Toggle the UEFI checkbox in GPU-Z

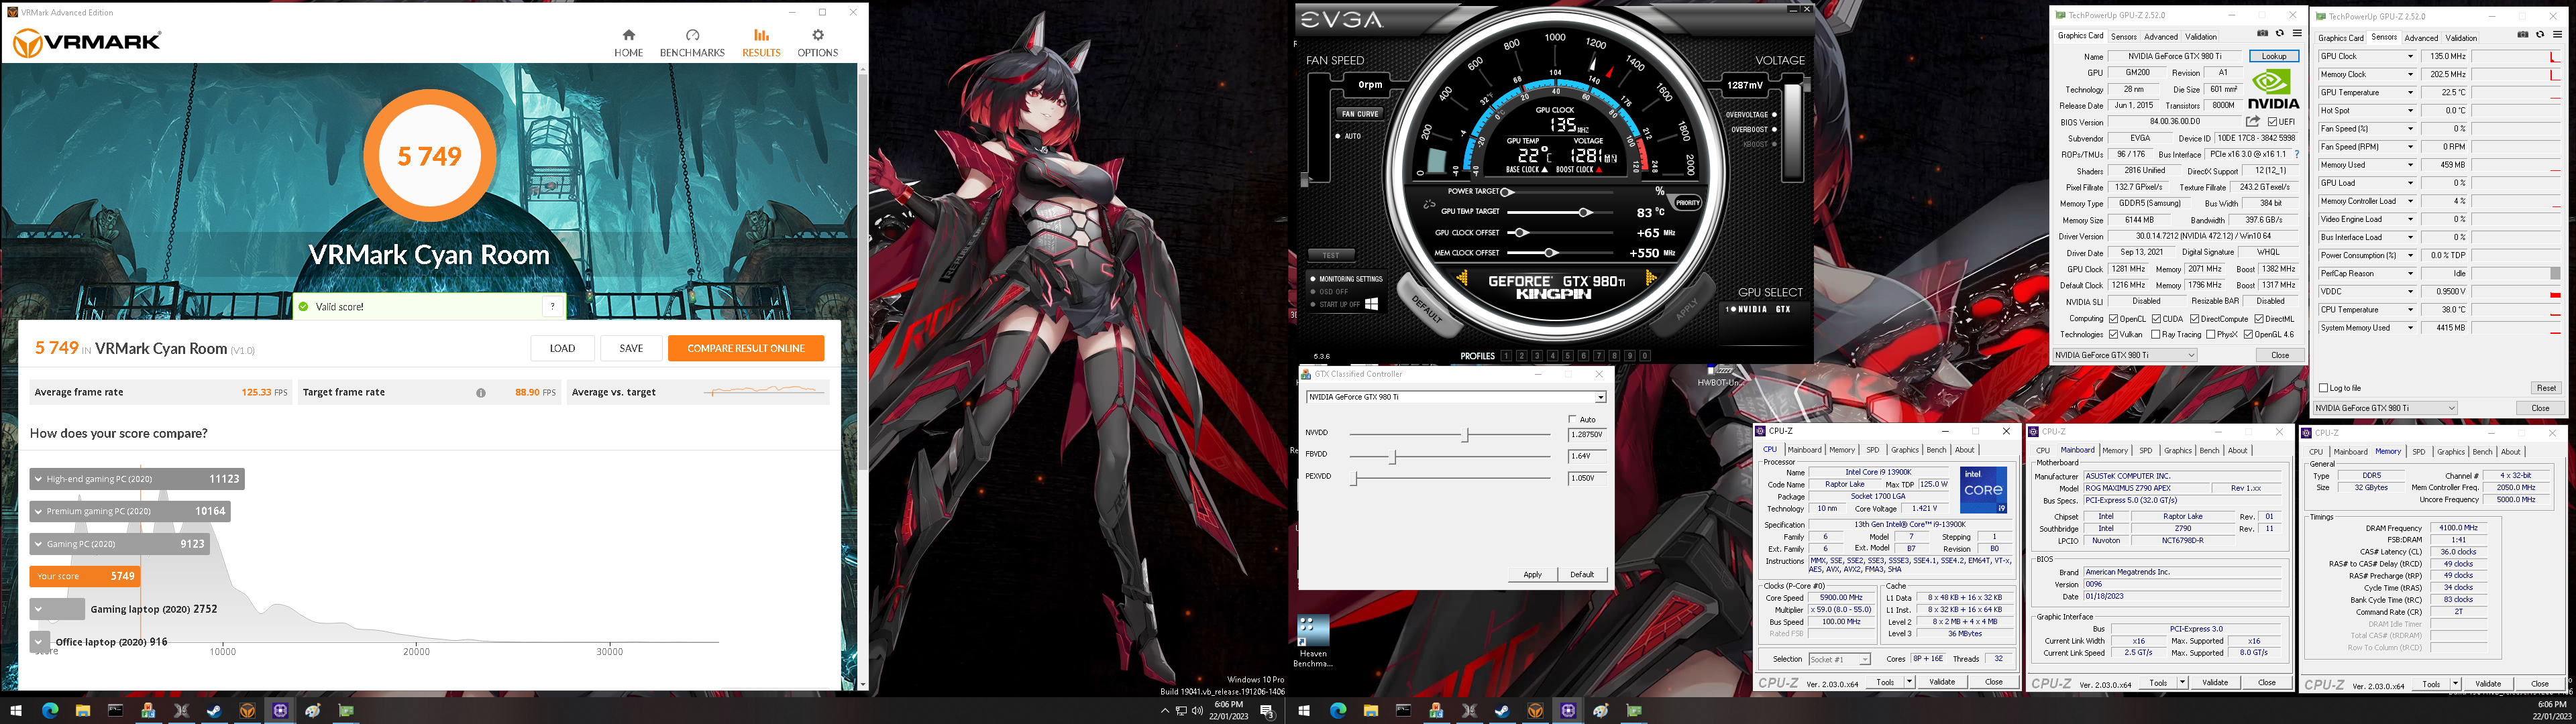[x=2272, y=122]
